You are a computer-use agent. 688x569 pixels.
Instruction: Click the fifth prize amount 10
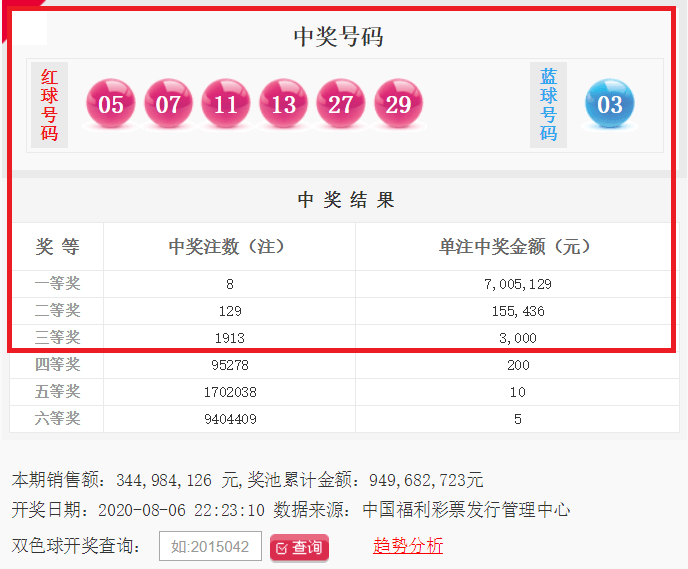point(518,392)
